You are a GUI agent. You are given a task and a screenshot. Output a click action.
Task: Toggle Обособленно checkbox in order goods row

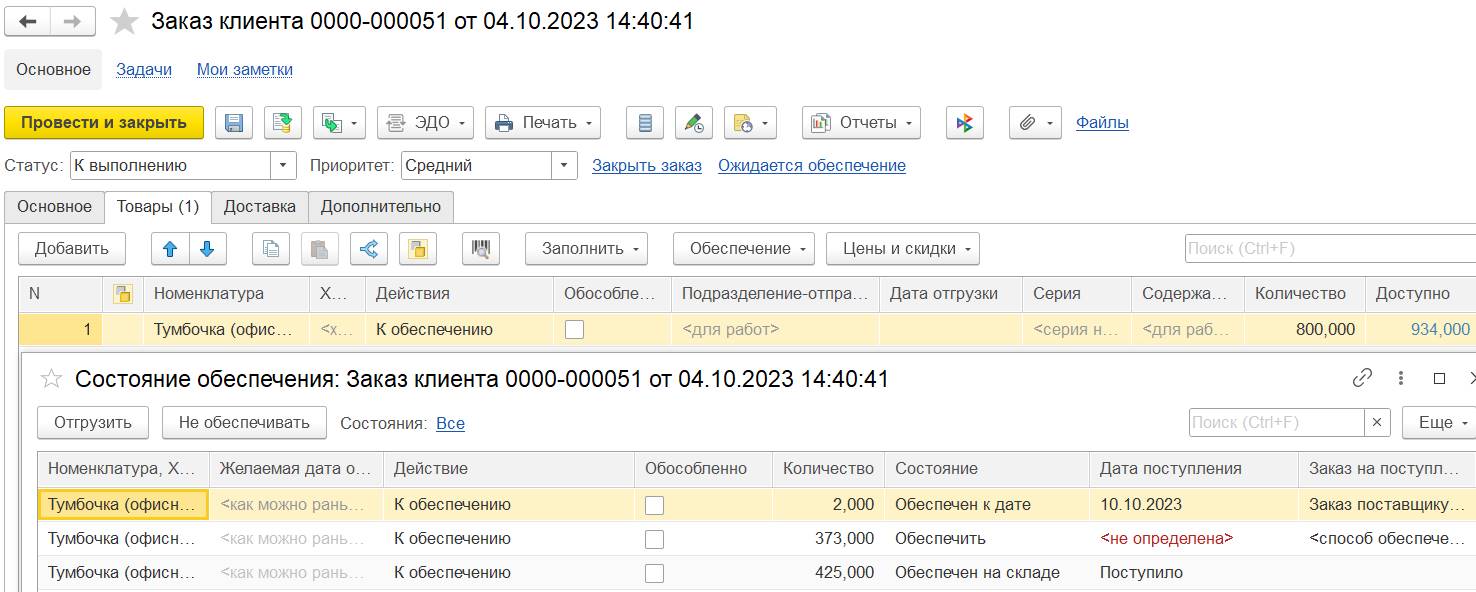(574, 329)
